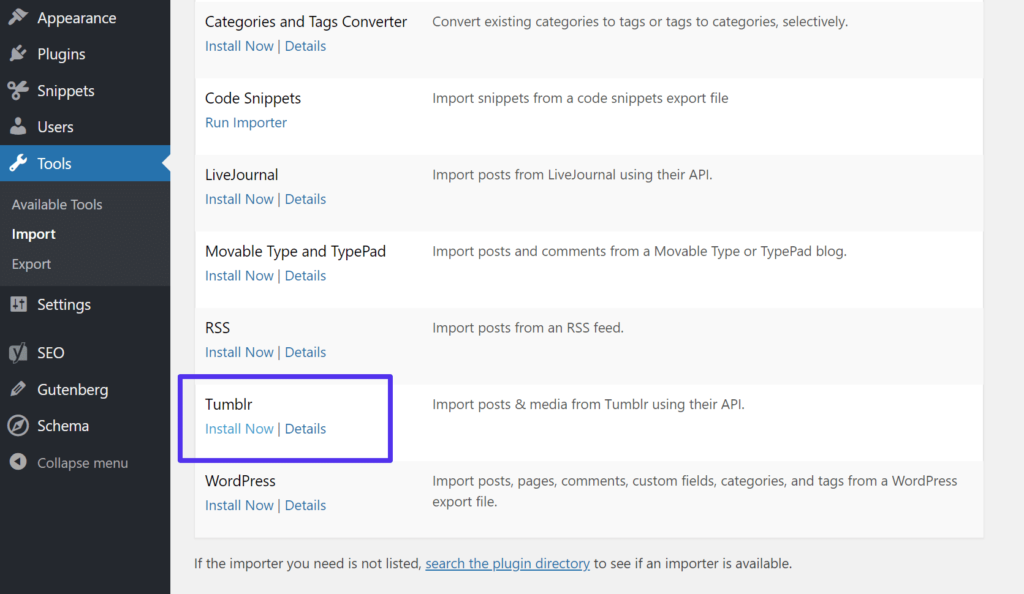Run Importer for Code Snippets
The height and width of the screenshot is (594, 1024).
(x=246, y=123)
